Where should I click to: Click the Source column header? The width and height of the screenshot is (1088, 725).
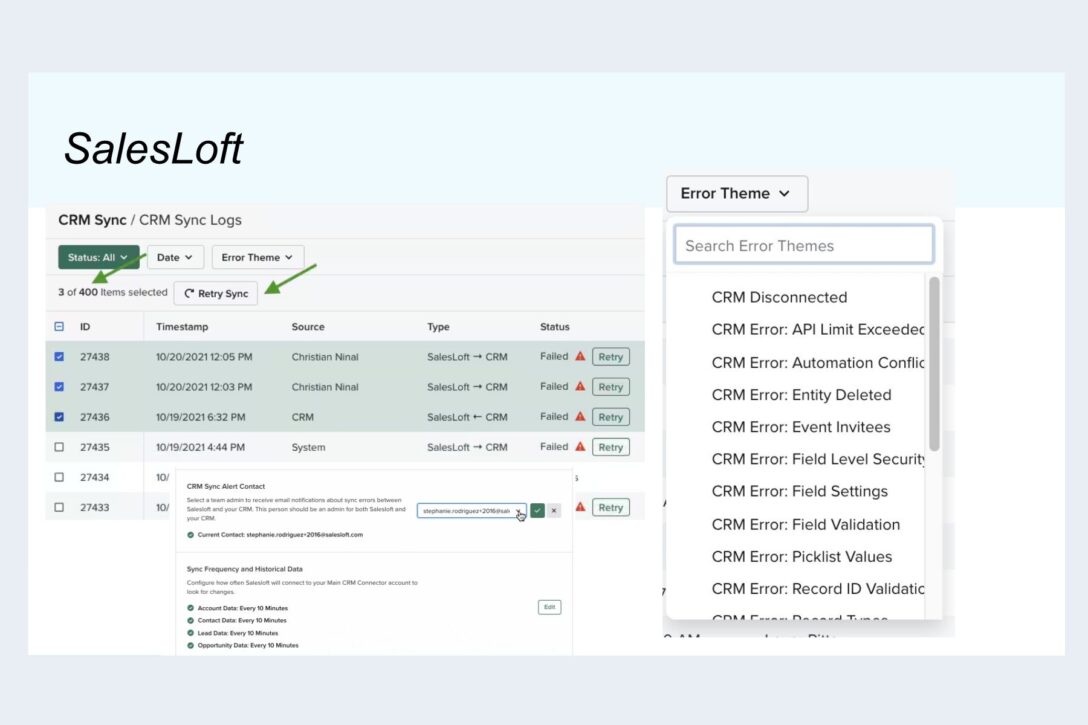point(307,327)
